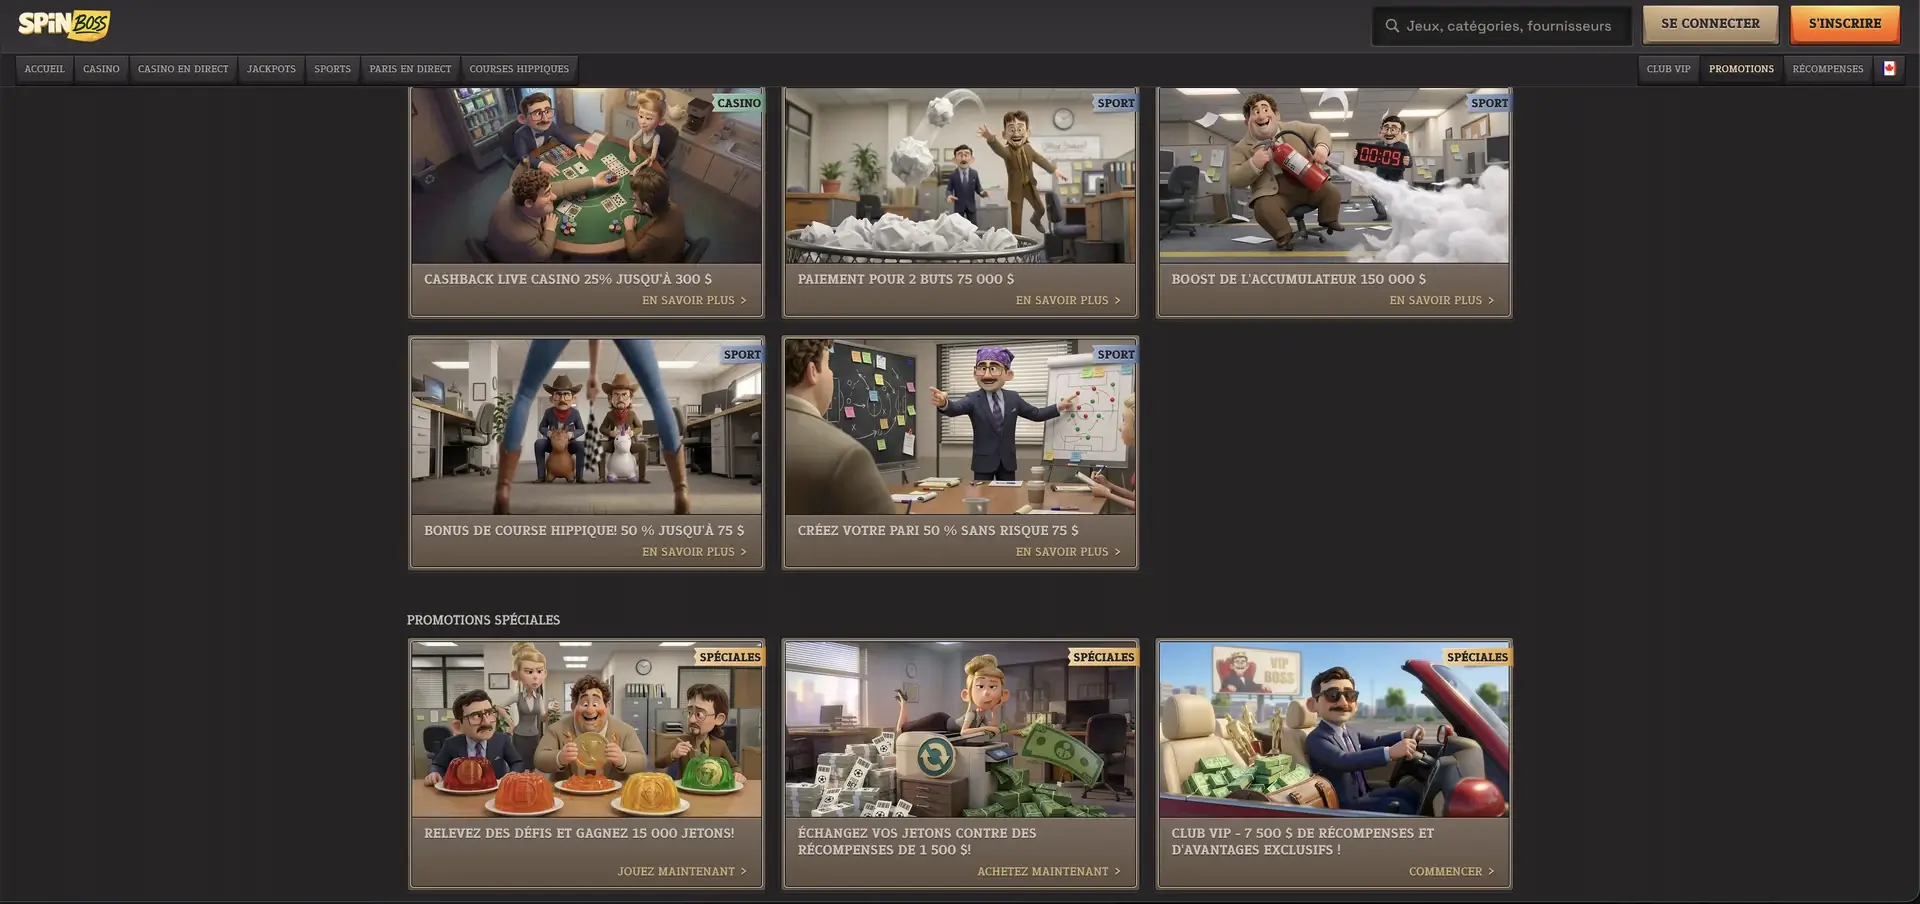Click the PROMOTIONS SPÉCIALES heading
Screen dimensions: 1920x904
483,620
